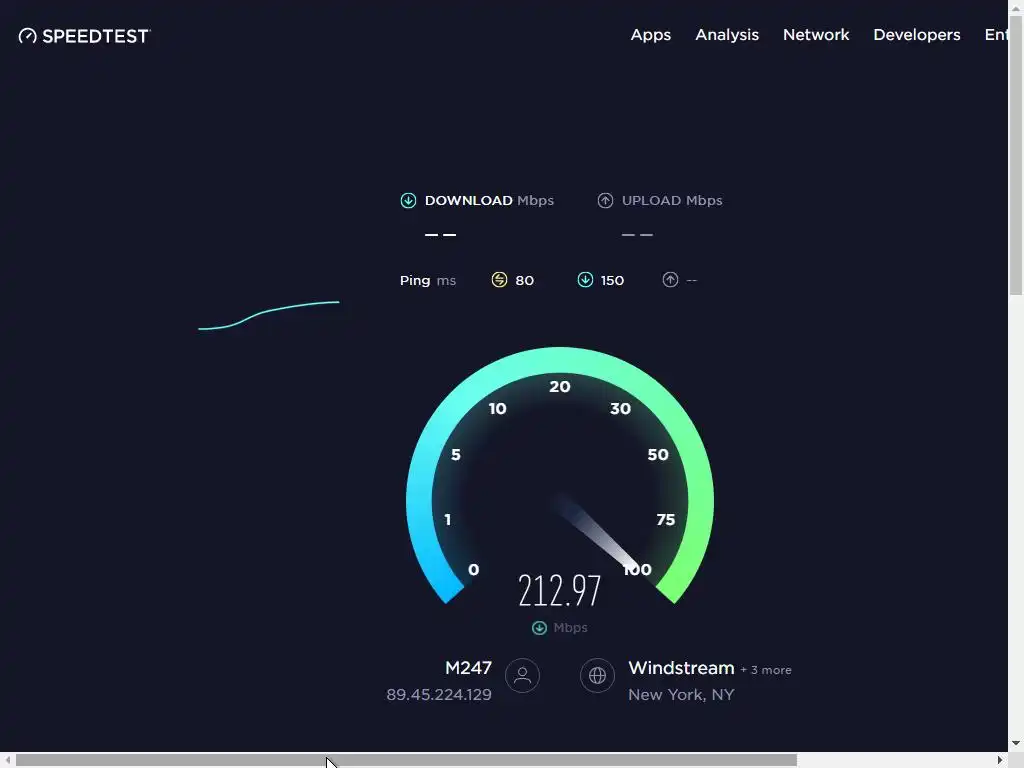Image resolution: width=1024 pixels, height=768 pixels.
Task: Open the Apps menu
Action: (650, 35)
